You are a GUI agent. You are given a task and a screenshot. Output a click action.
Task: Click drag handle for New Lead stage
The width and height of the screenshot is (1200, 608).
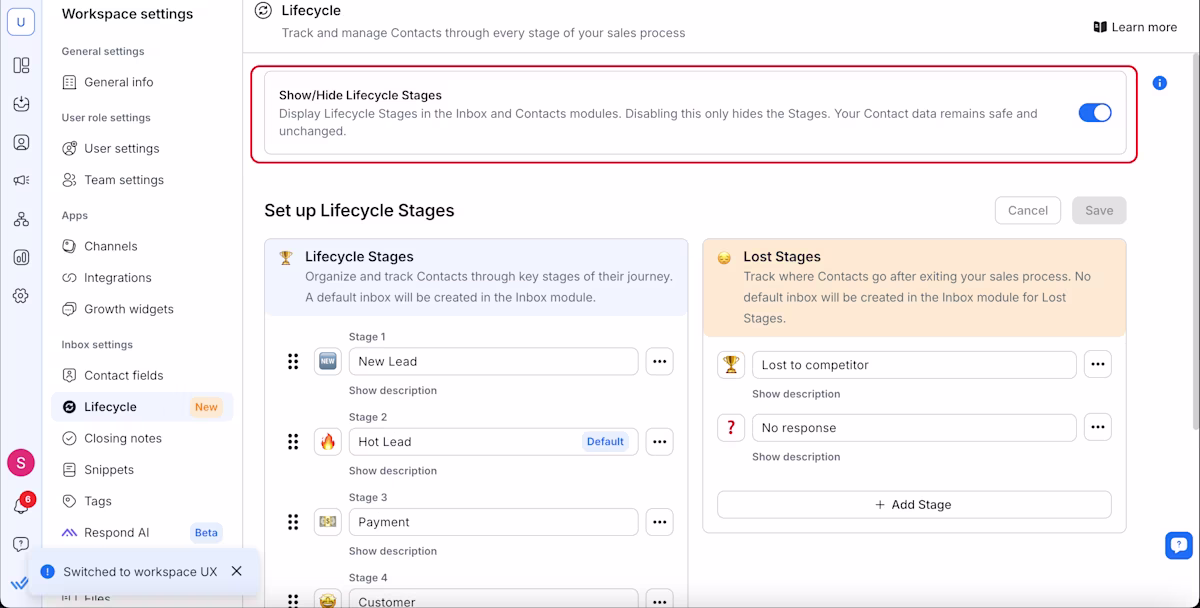[293, 361]
